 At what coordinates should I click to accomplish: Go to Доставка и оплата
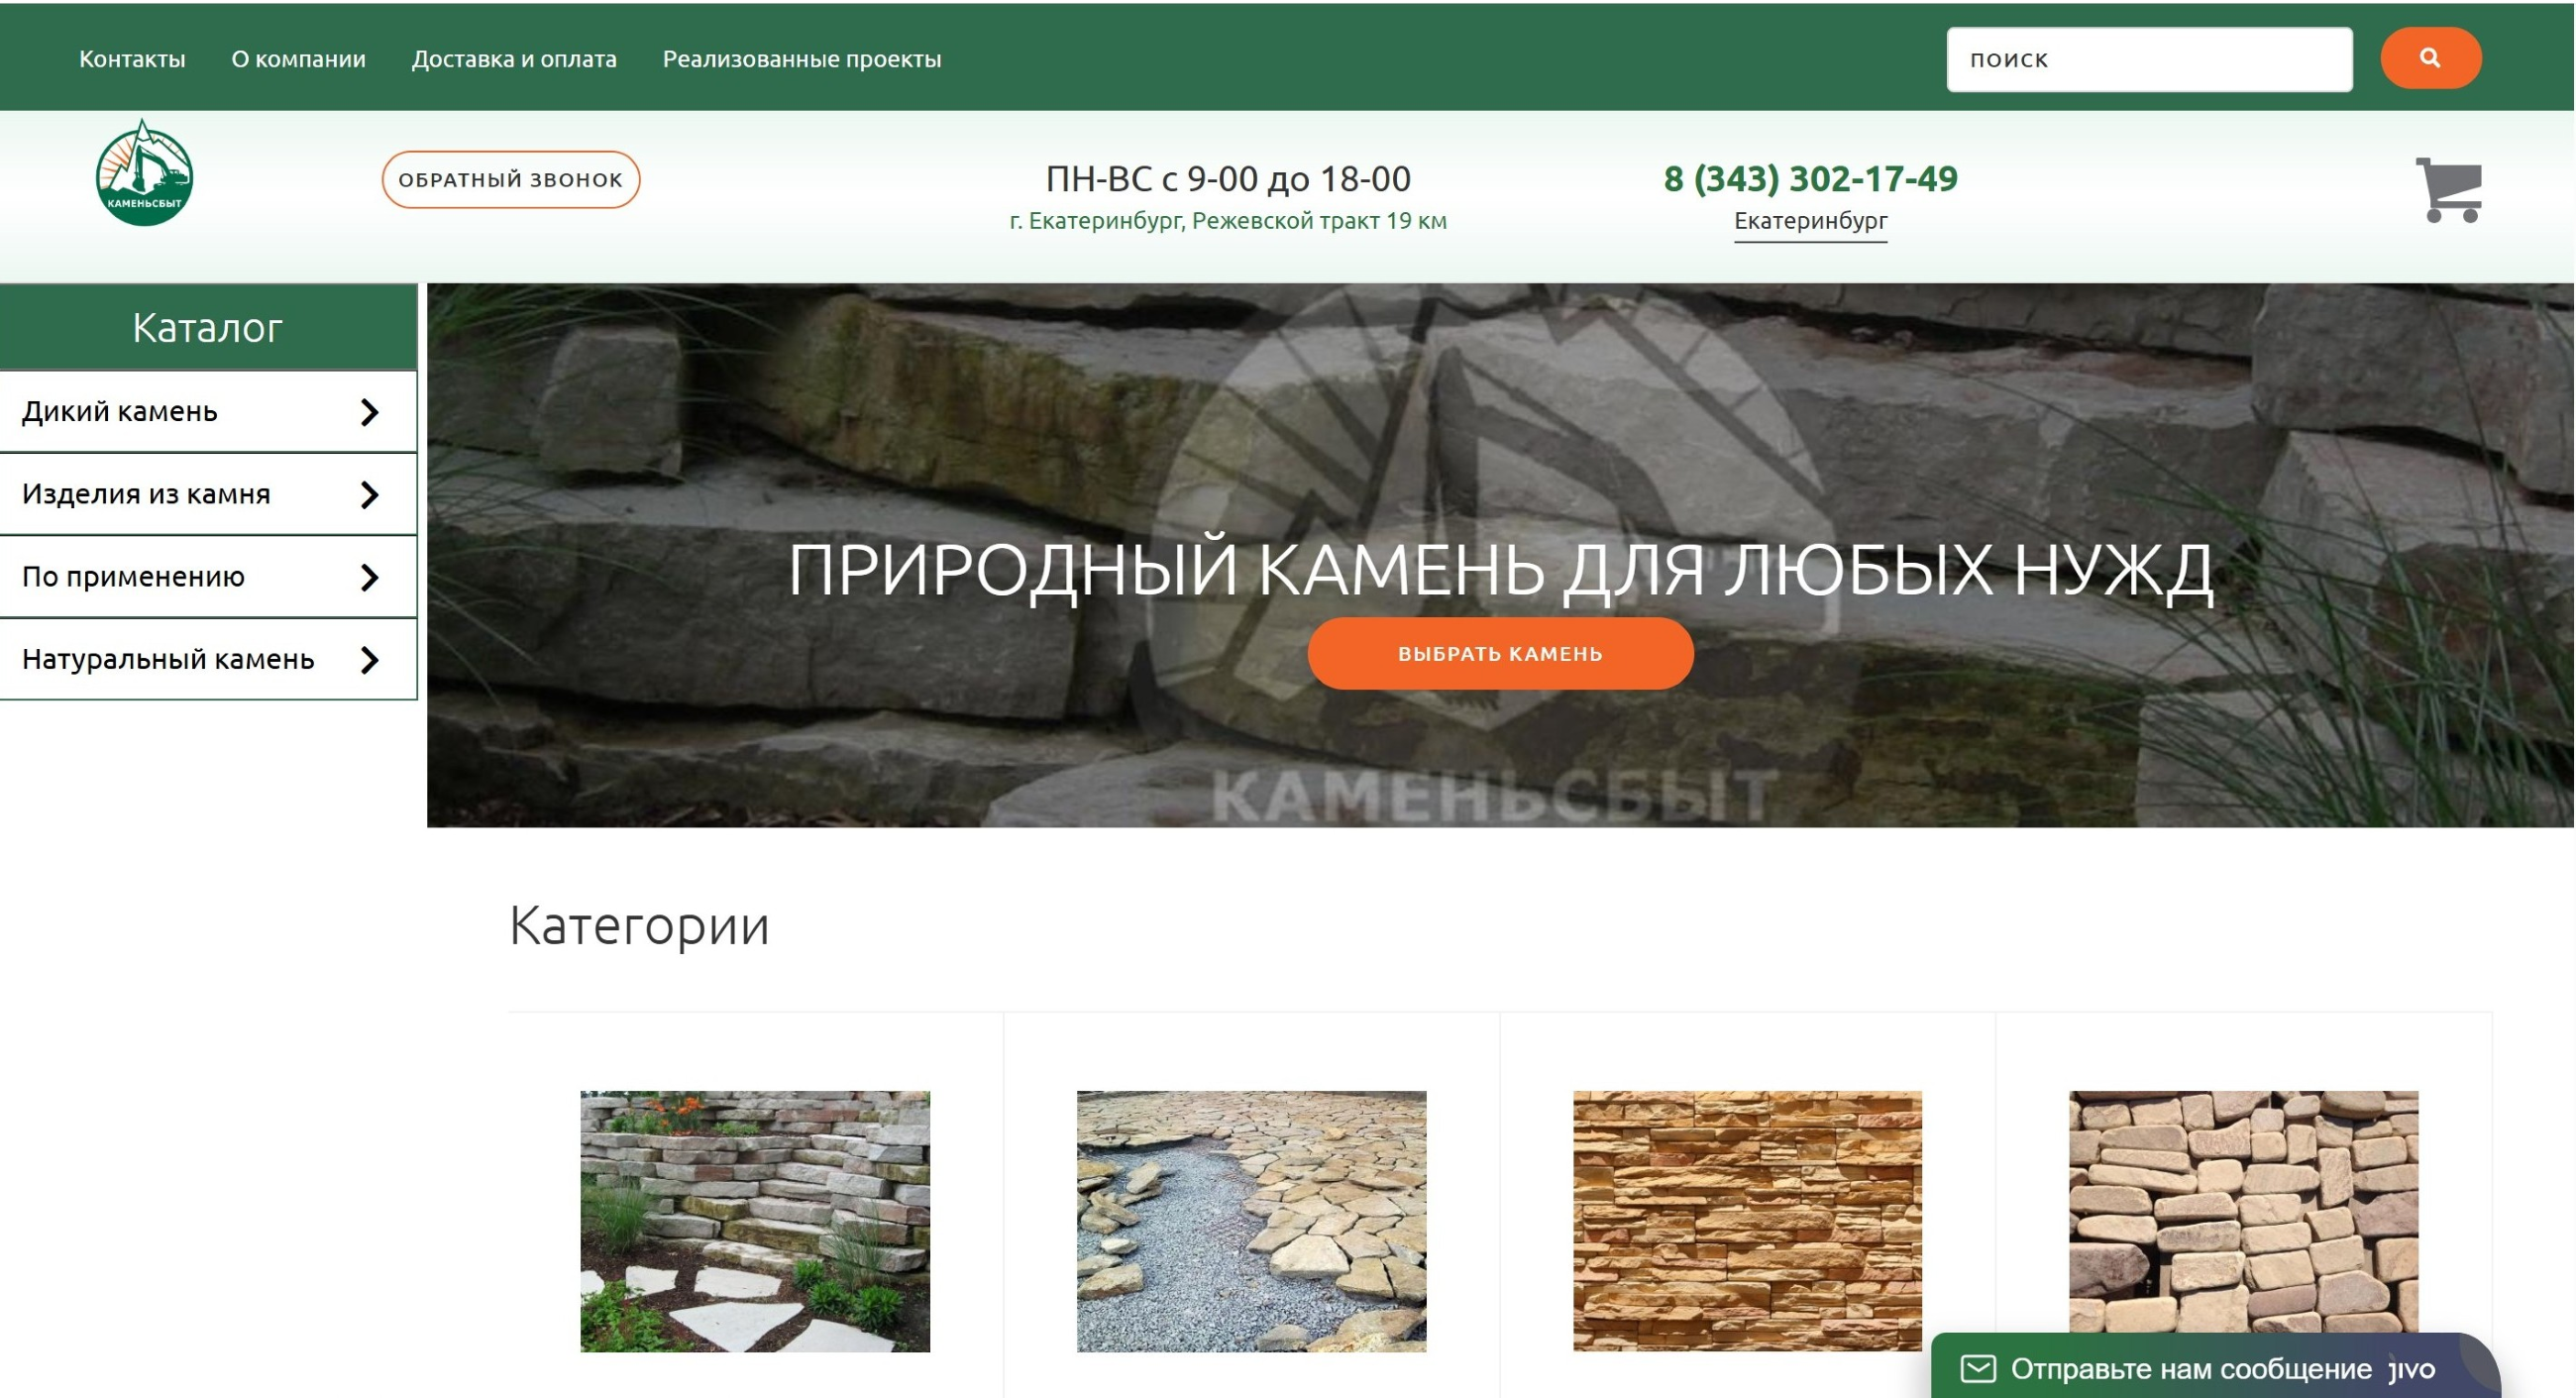[x=514, y=59]
